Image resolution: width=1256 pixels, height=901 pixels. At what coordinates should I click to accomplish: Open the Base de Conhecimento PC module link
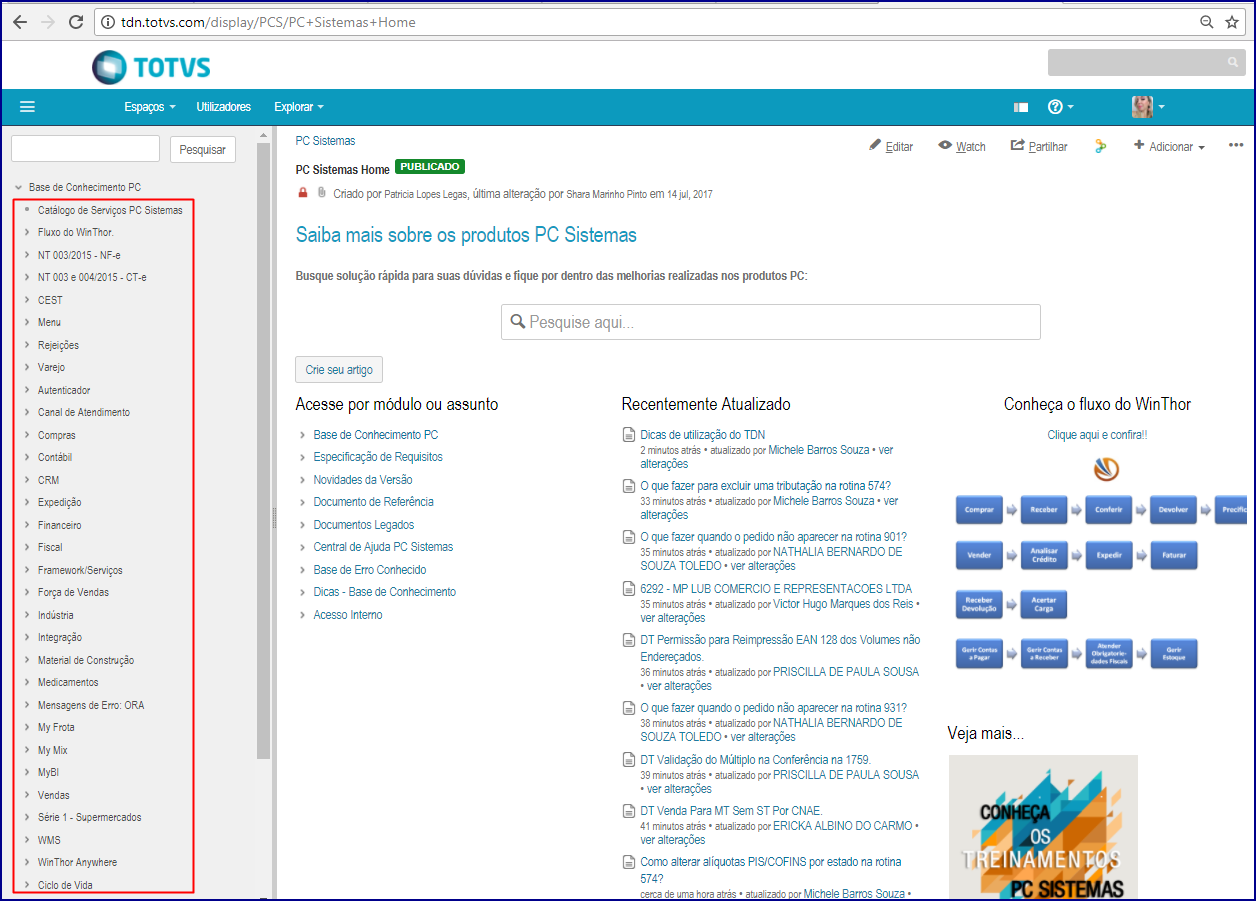(376, 435)
